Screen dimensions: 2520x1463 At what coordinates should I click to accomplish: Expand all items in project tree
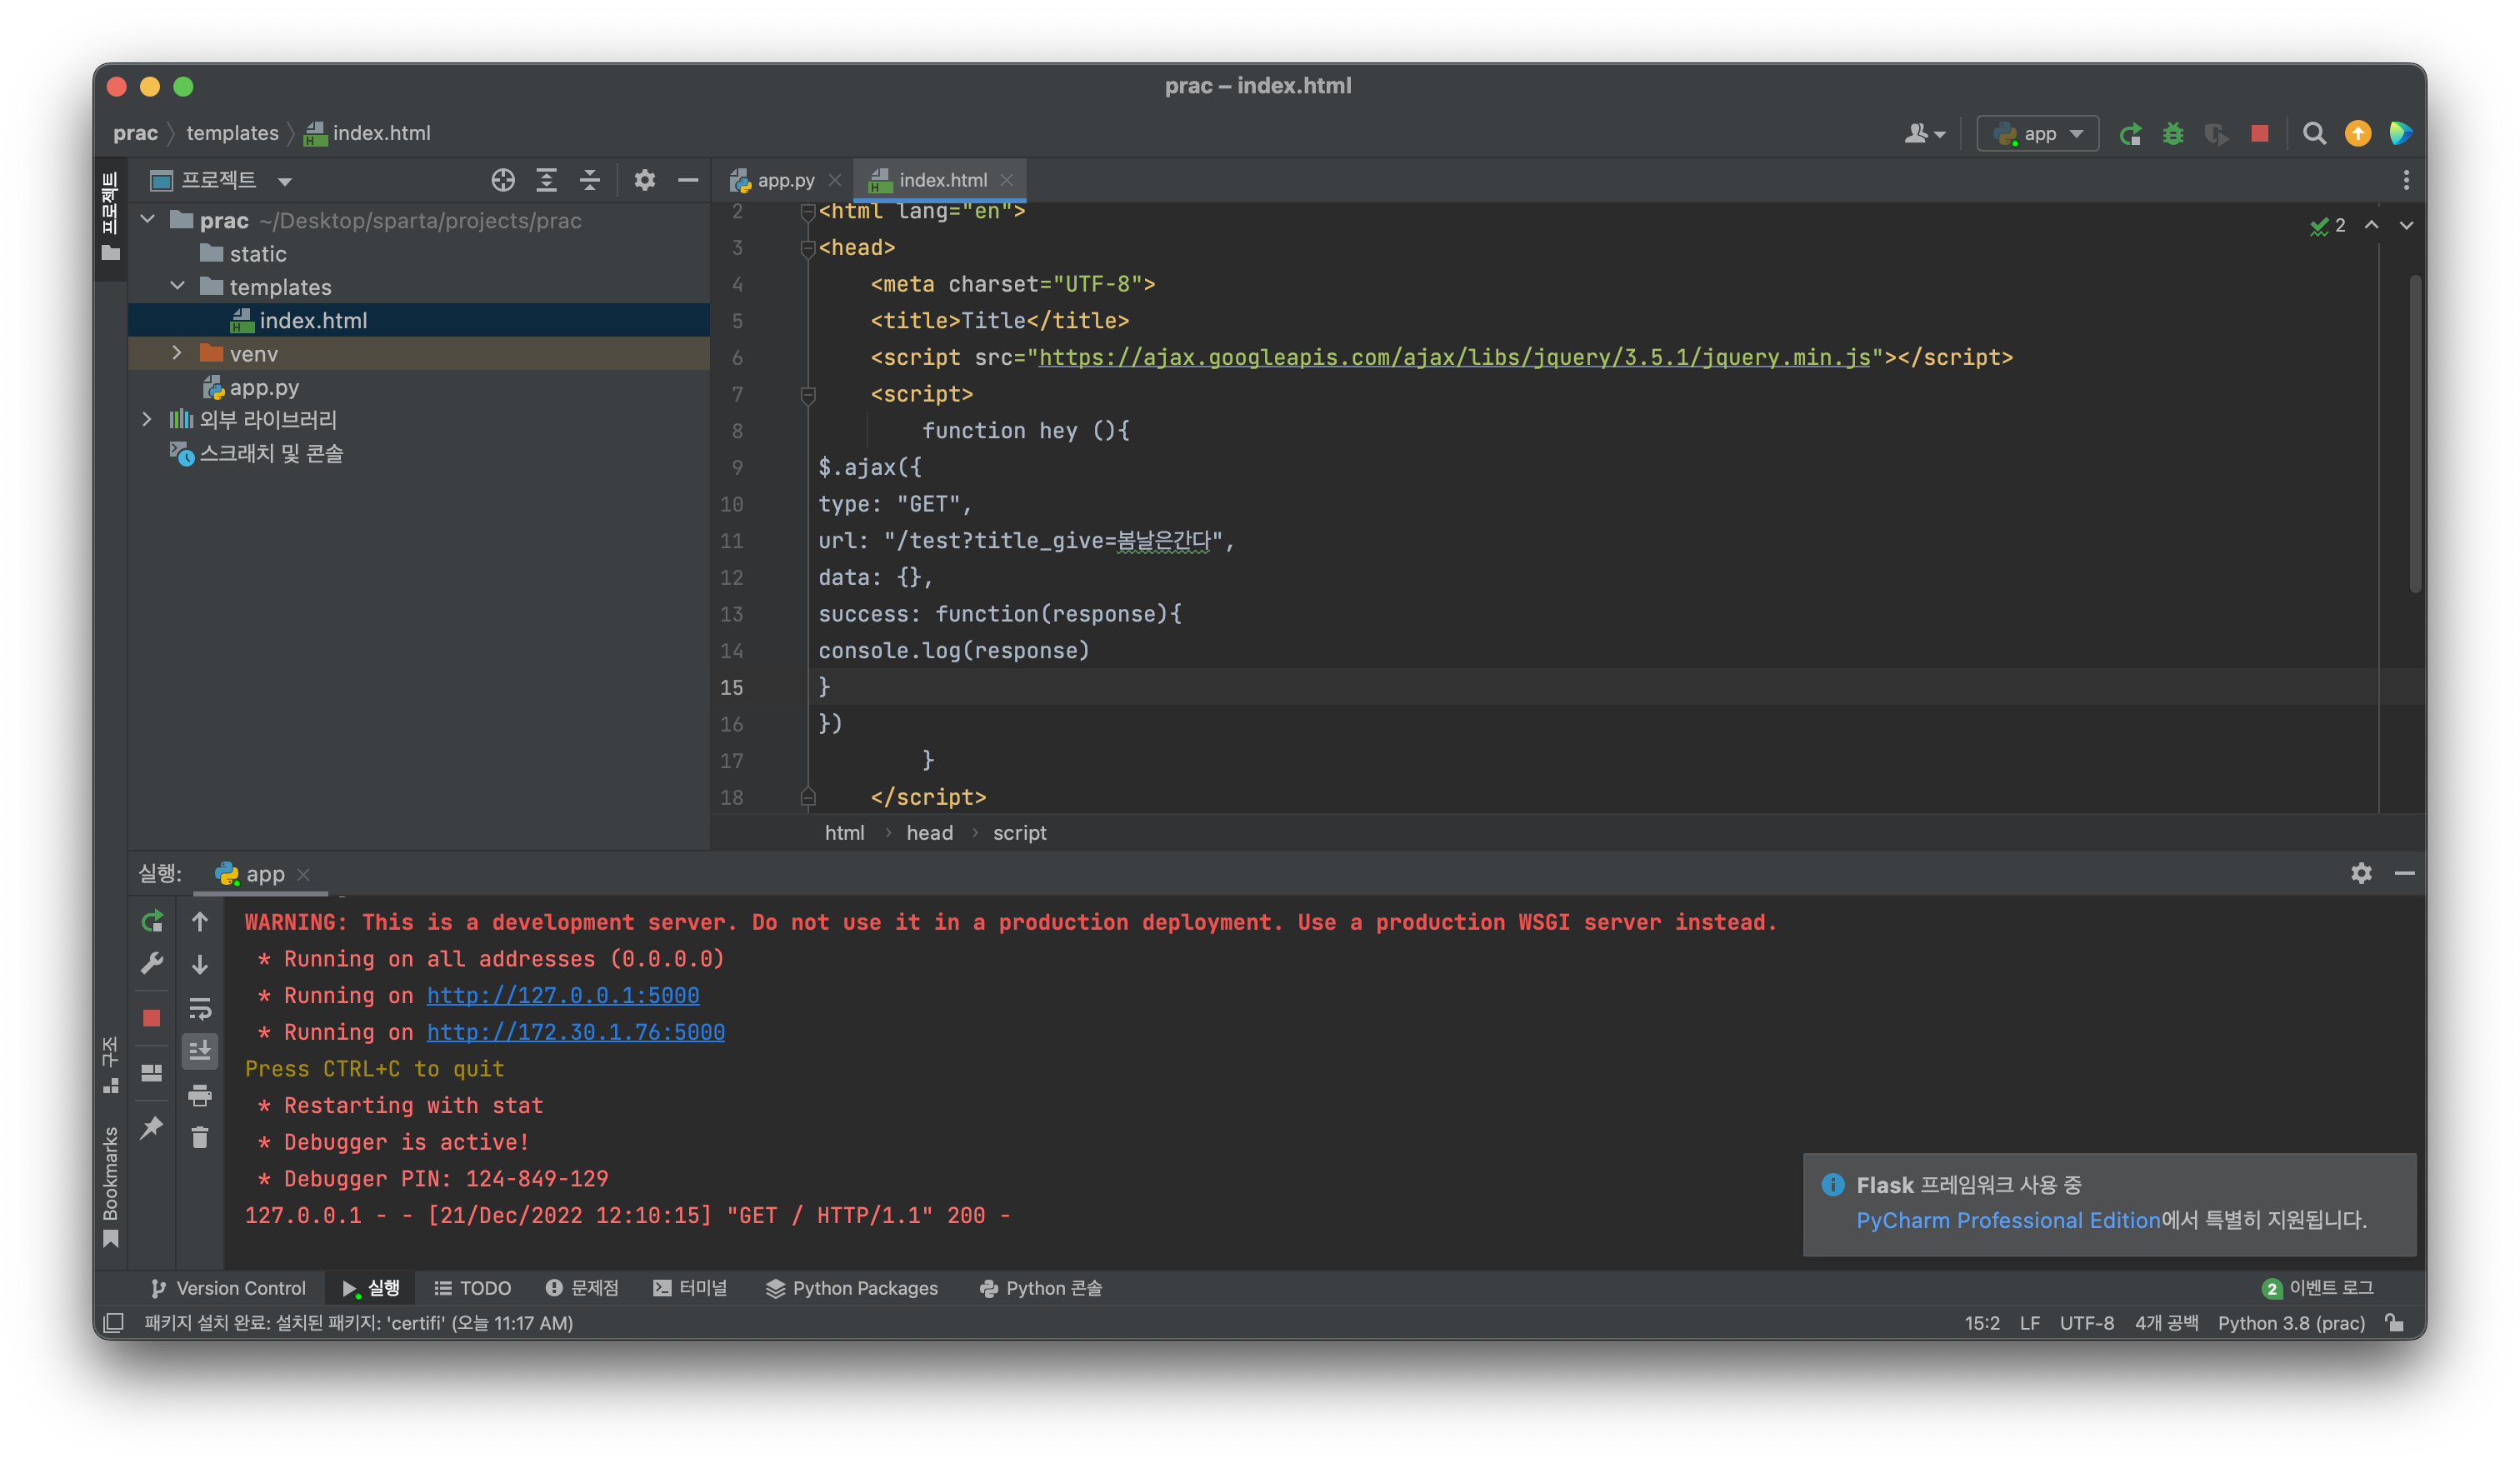546,180
